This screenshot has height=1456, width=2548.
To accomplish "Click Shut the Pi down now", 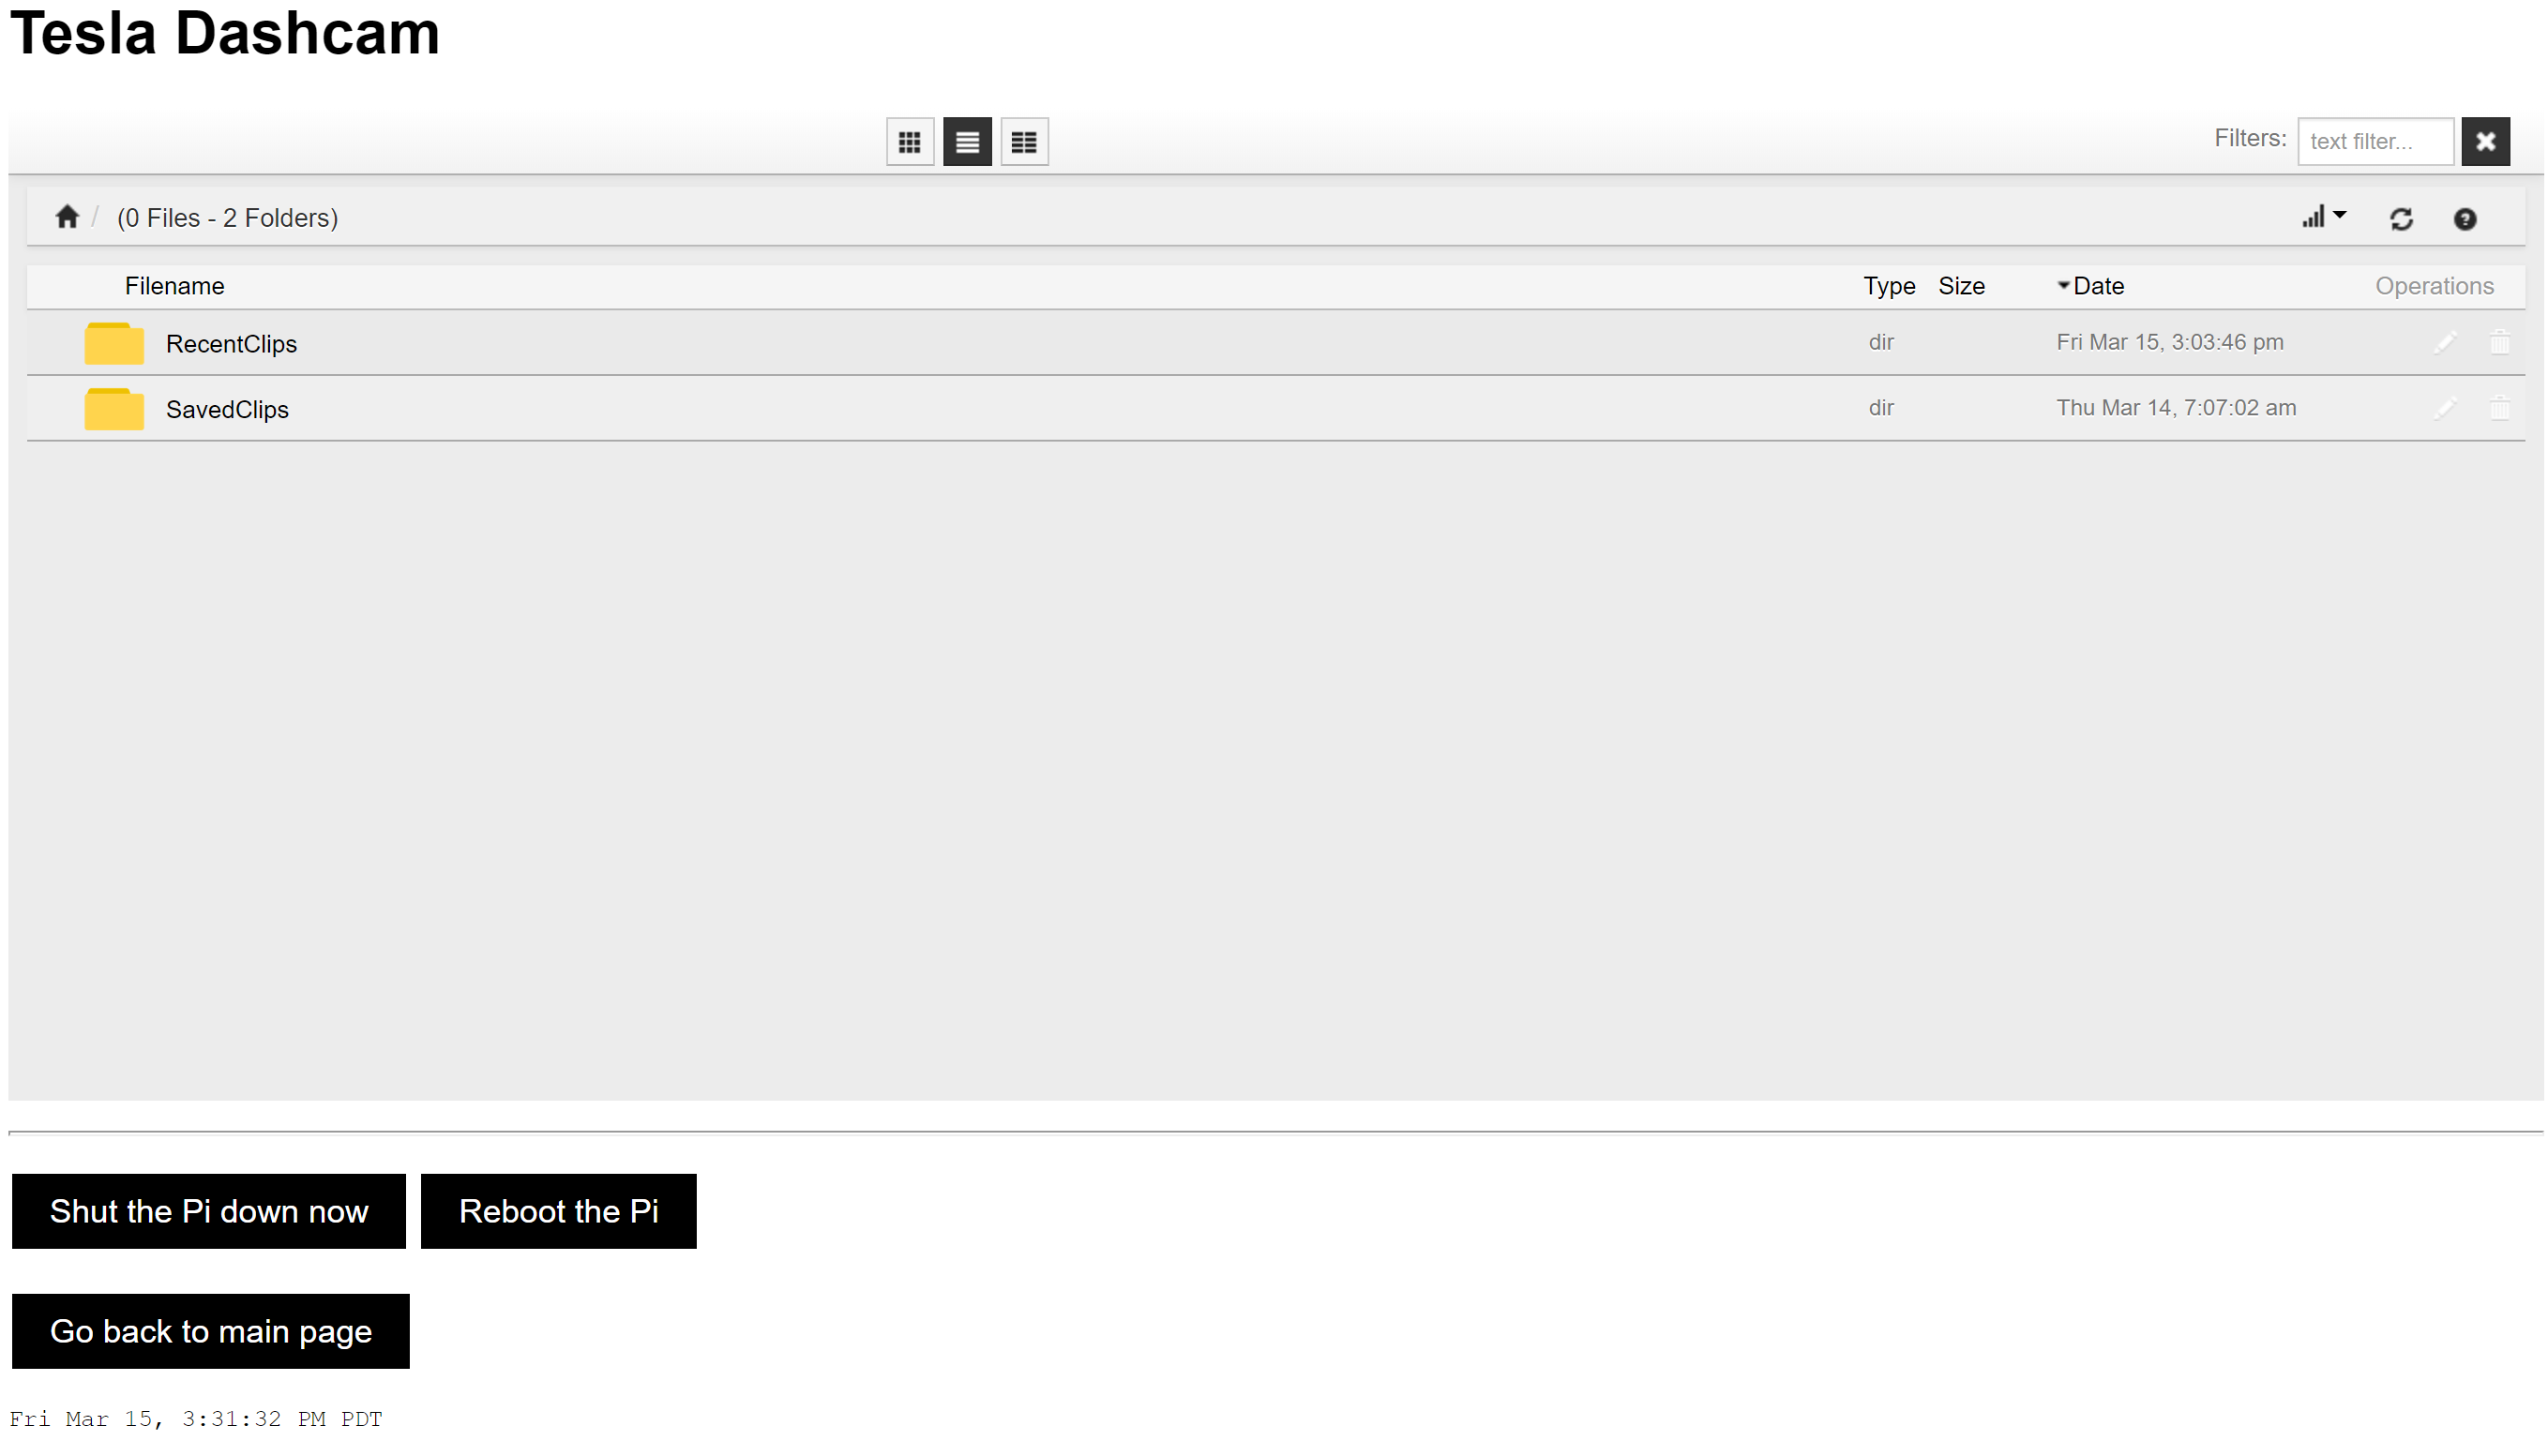I will point(208,1209).
